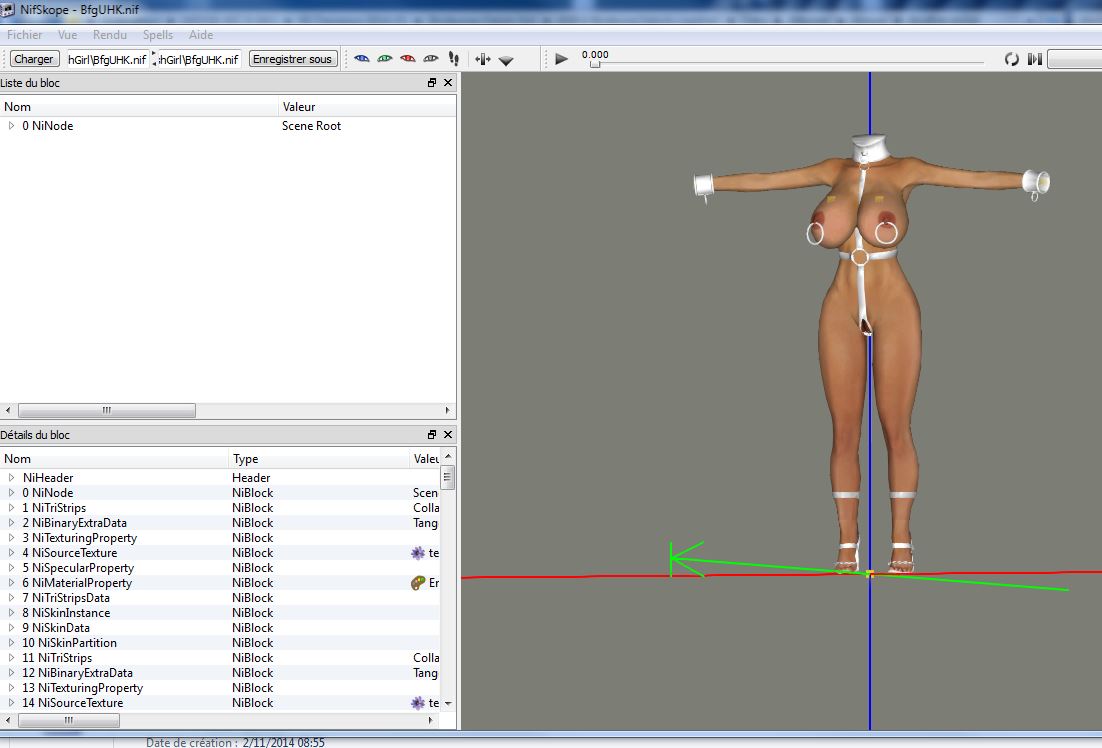Click the blue eye view icon
This screenshot has width=1102, height=748.
click(x=362, y=59)
